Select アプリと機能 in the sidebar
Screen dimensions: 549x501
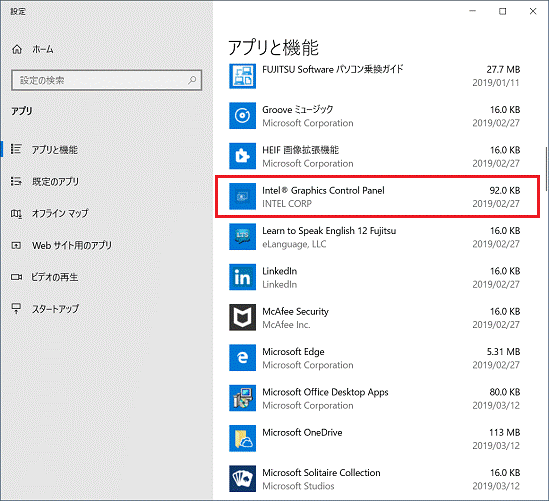point(55,149)
